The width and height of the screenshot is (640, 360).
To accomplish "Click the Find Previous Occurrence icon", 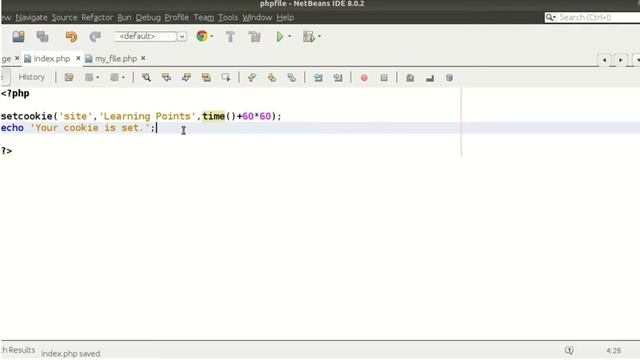I will click(x=166, y=78).
